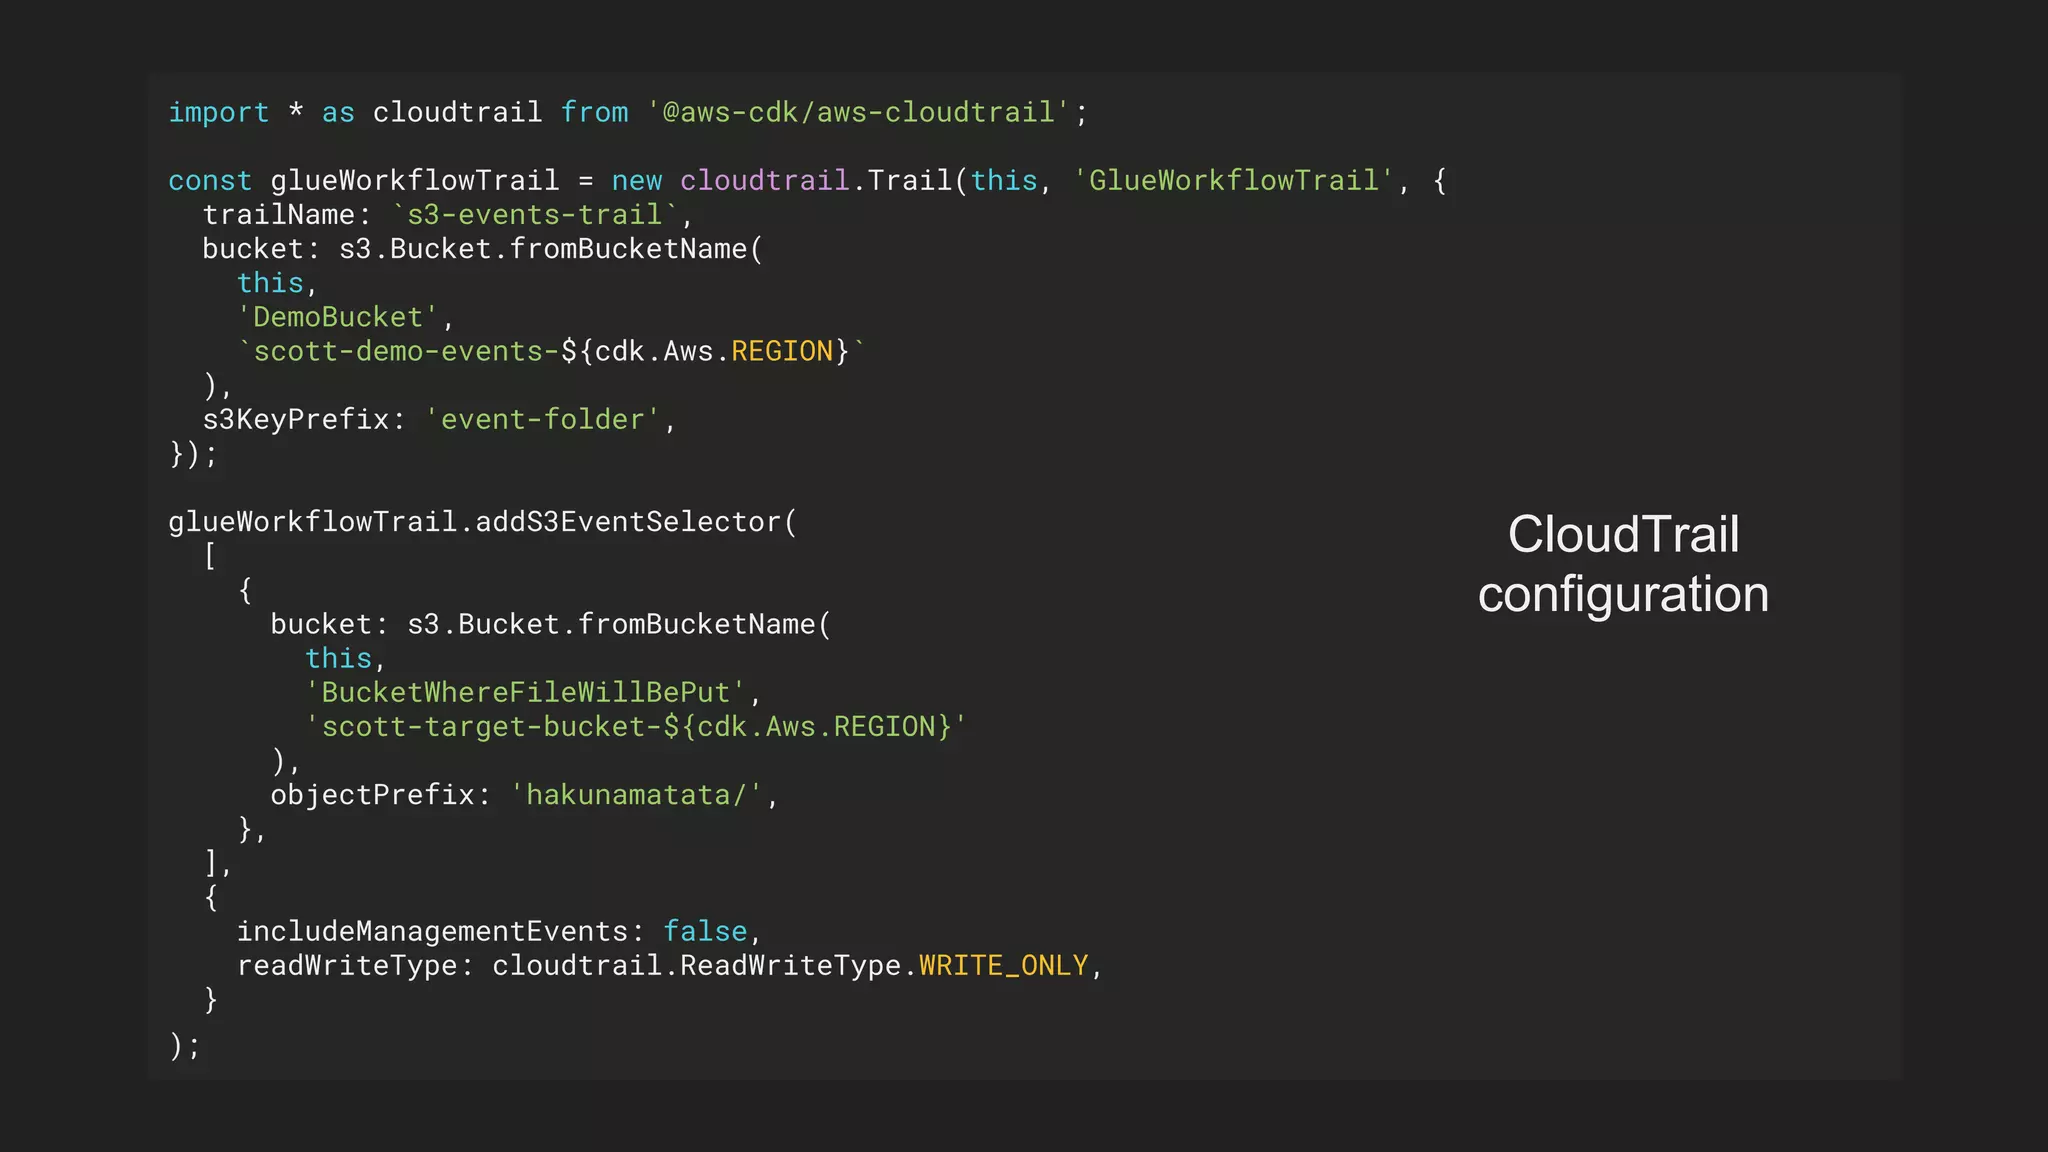Click the 'DemoBucket' string

click(x=338, y=317)
